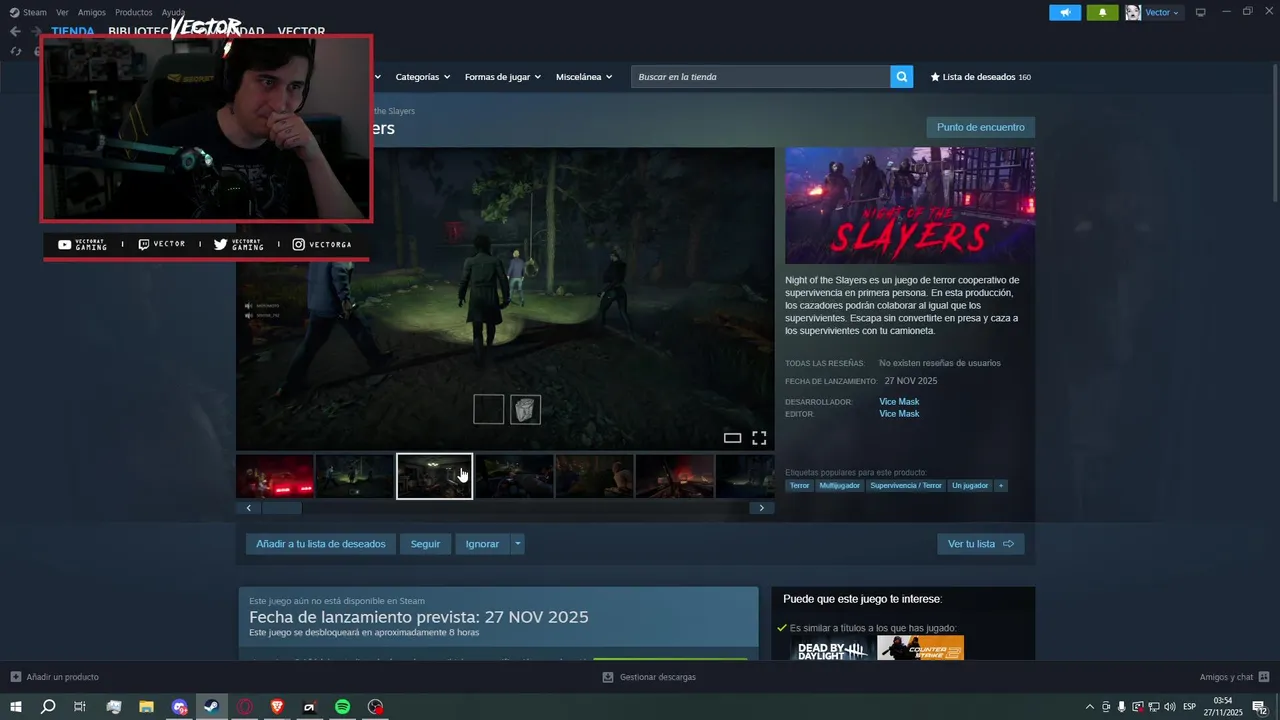Image resolution: width=1280 pixels, height=720 pixels.
Task: Open Gestionar descargas
Action: pyautogui.click(x=649, y=677)
